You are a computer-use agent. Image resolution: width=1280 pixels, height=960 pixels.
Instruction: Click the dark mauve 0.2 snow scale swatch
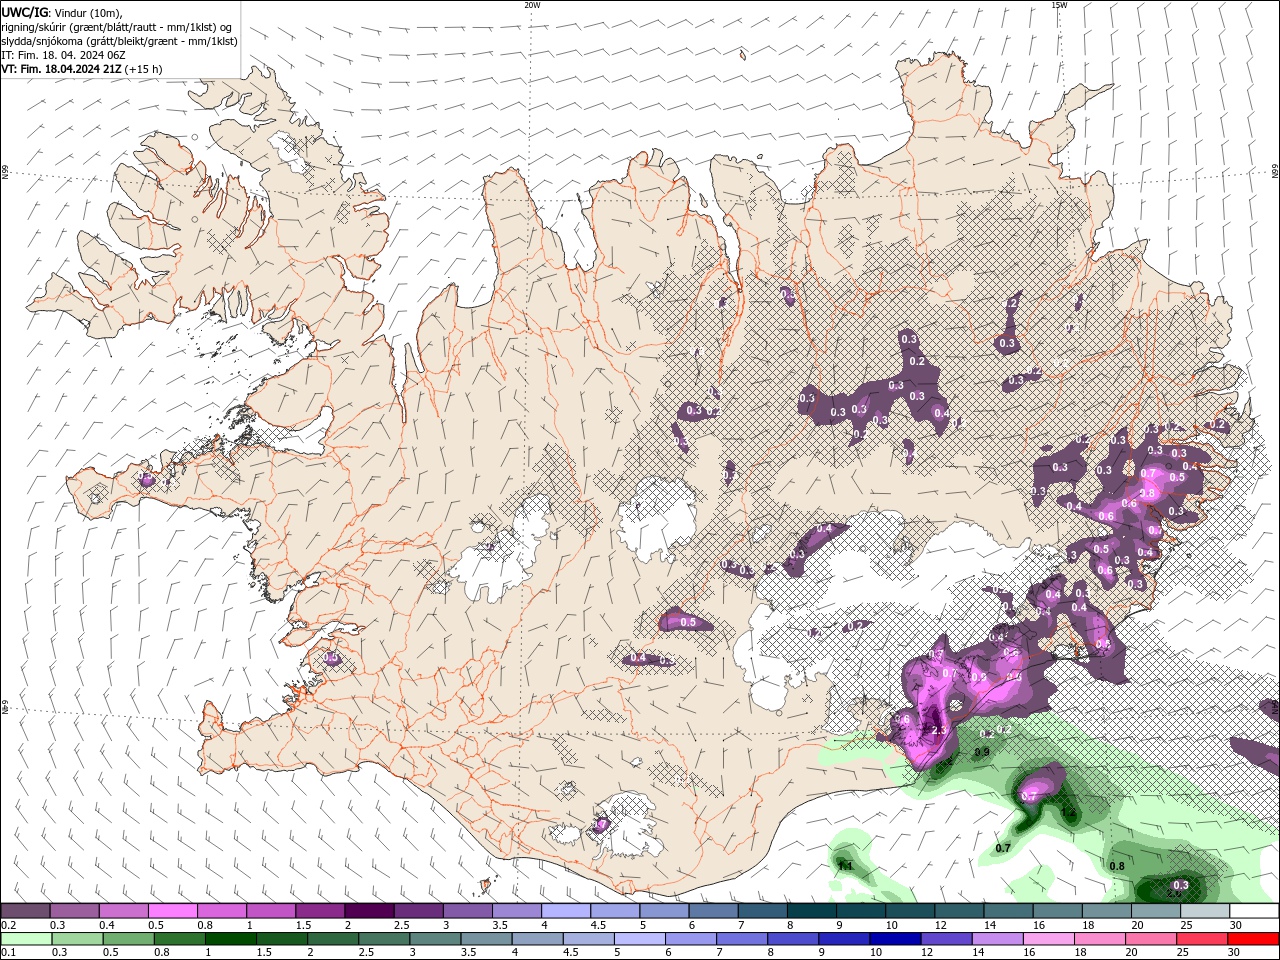[25, 911]
